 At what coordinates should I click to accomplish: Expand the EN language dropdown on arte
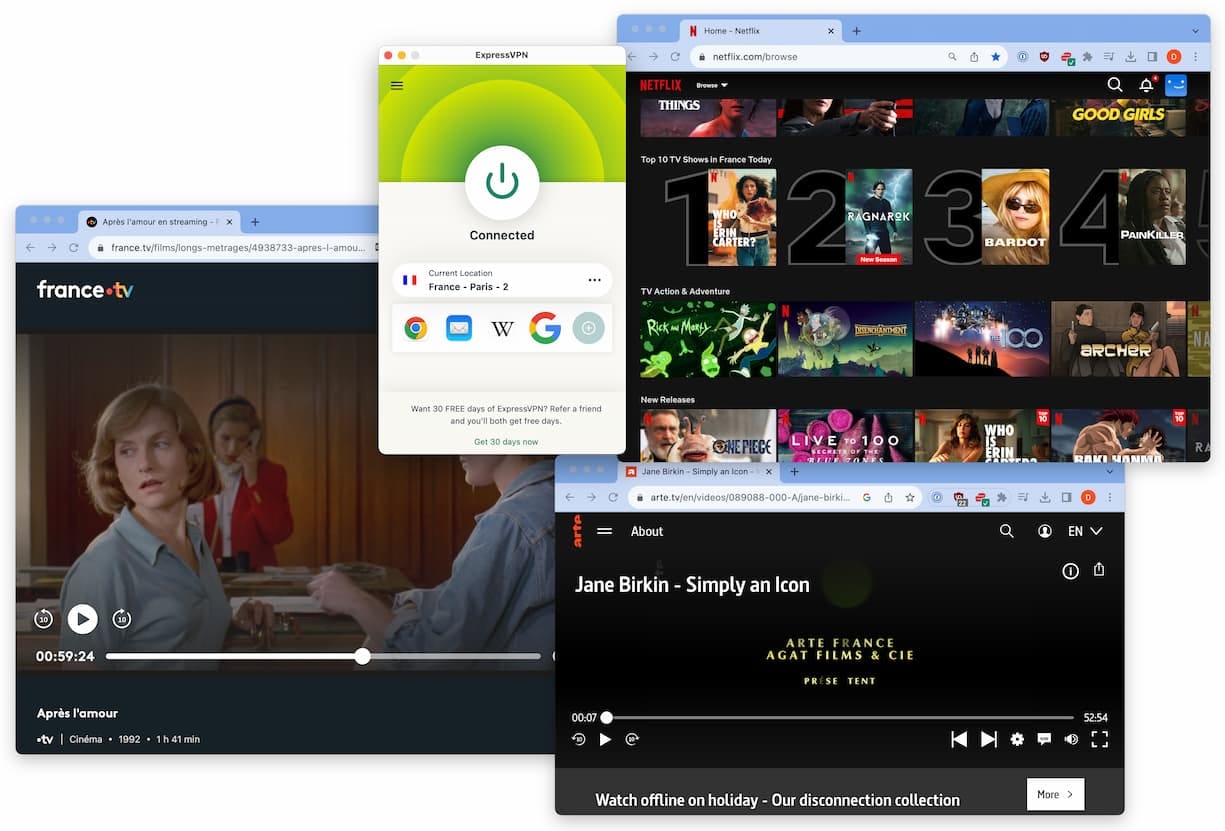(x=1085, y=531)
